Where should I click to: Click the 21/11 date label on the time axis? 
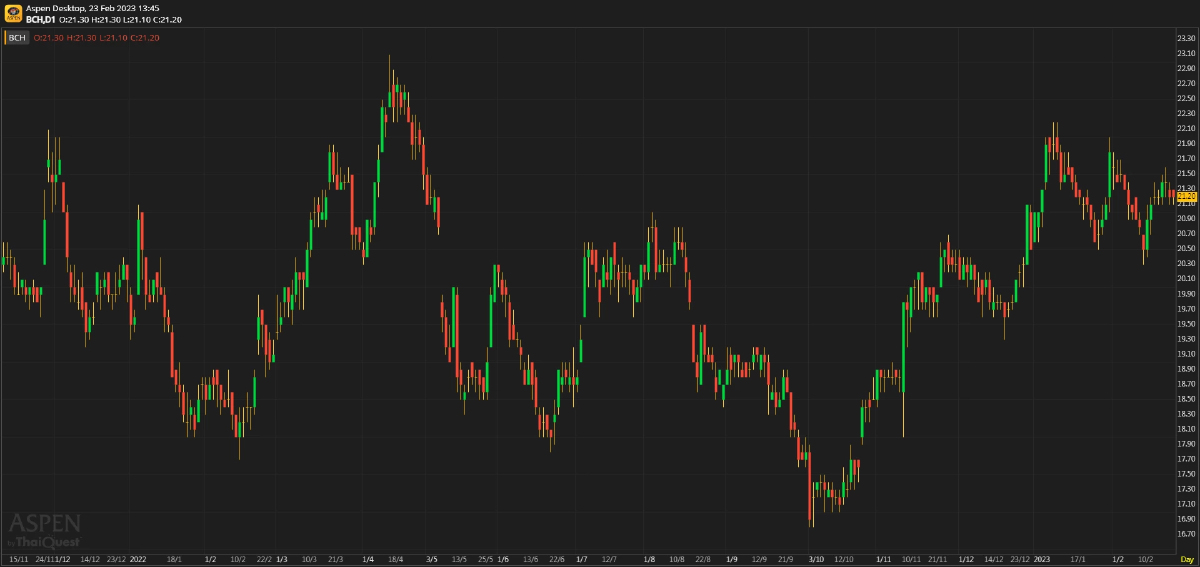[x=938, y=559]
